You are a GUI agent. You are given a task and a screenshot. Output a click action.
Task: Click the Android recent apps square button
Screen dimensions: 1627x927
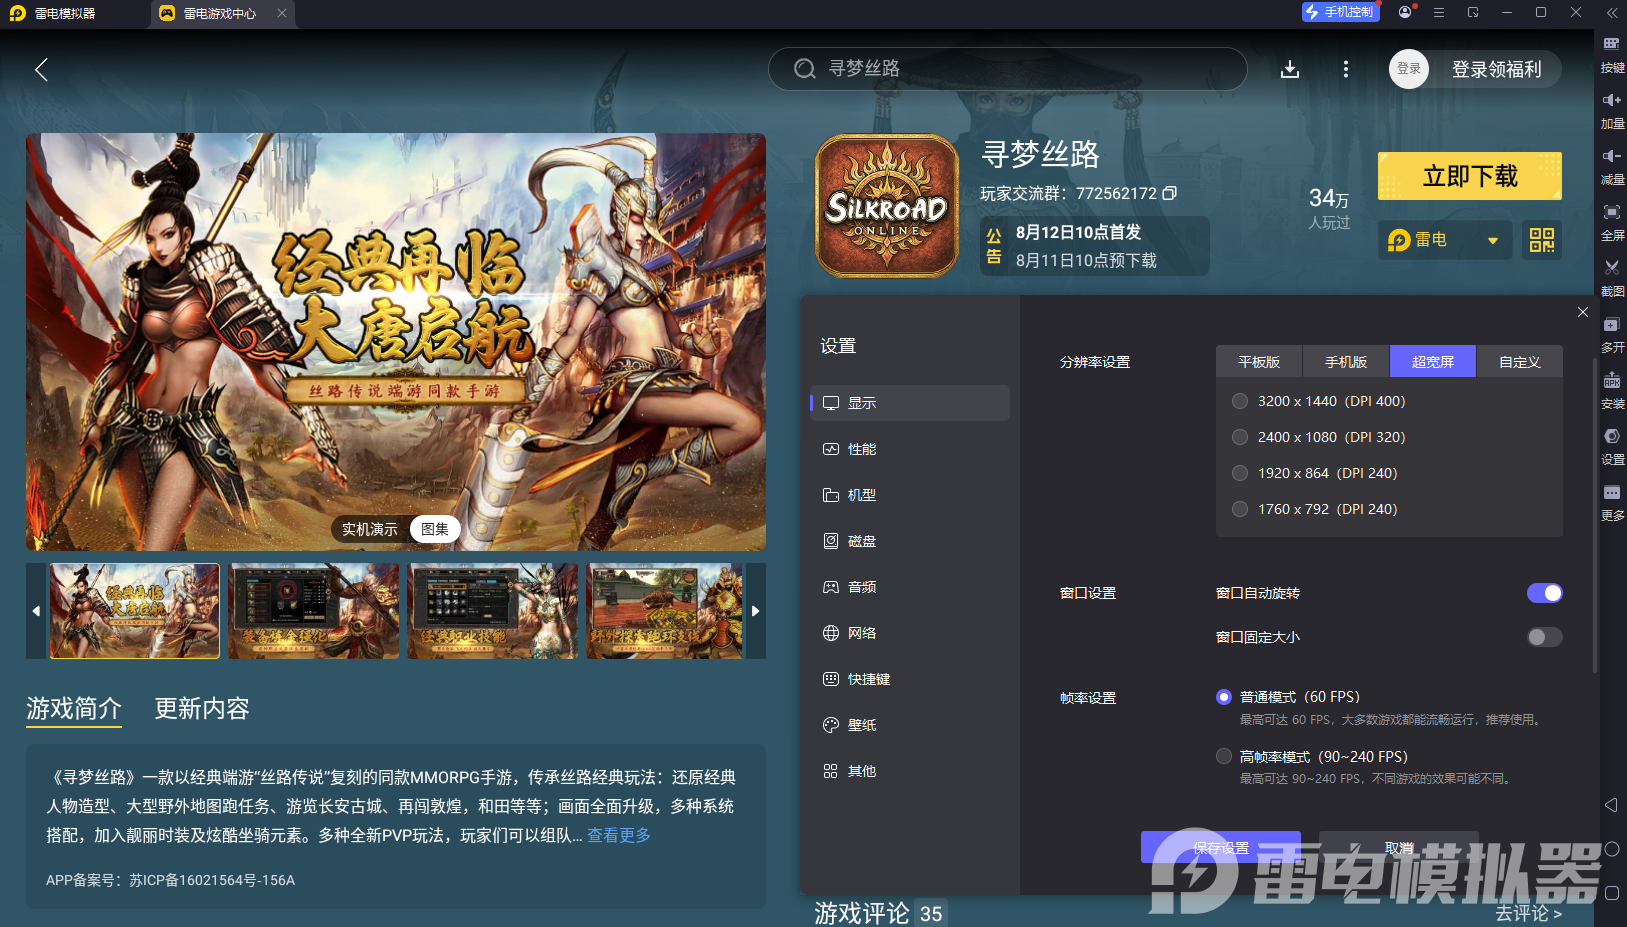click(1611, 893)
